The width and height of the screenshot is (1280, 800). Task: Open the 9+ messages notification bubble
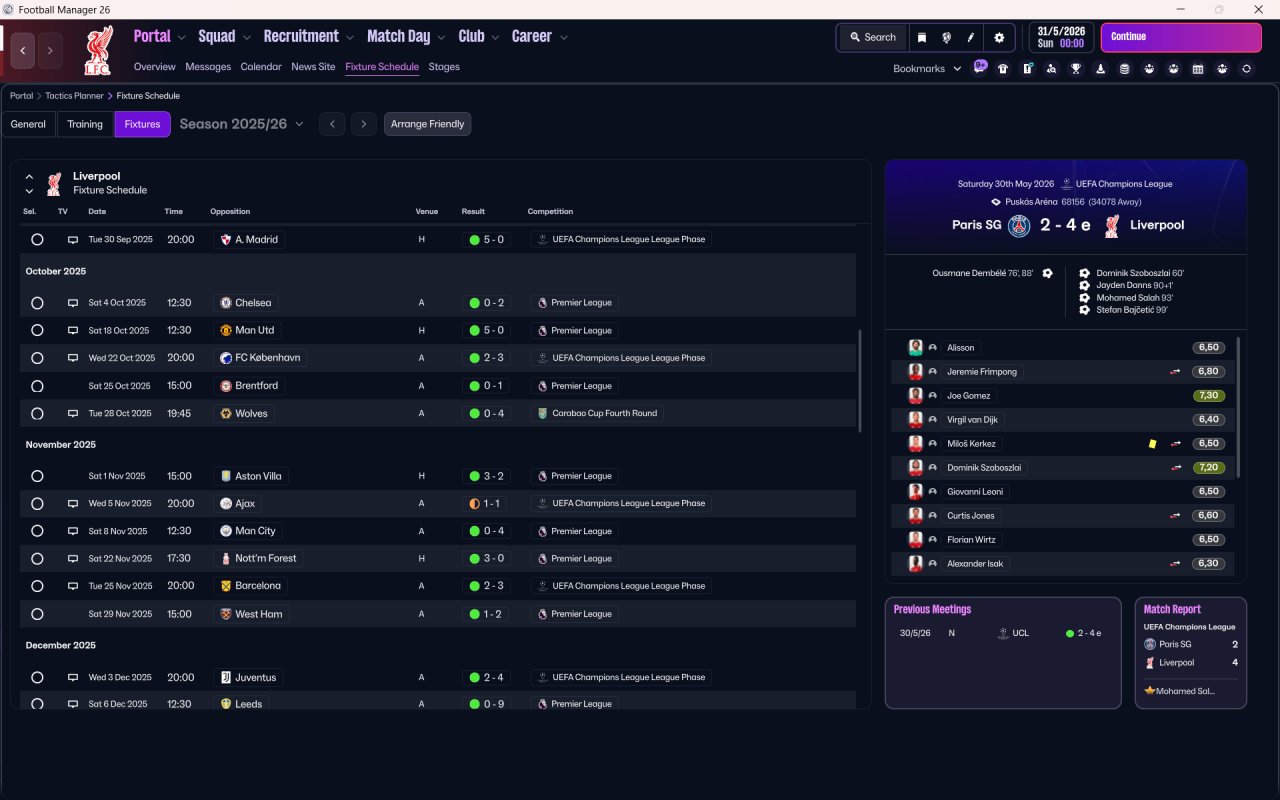pyautogui.click(x=980, y=66)
